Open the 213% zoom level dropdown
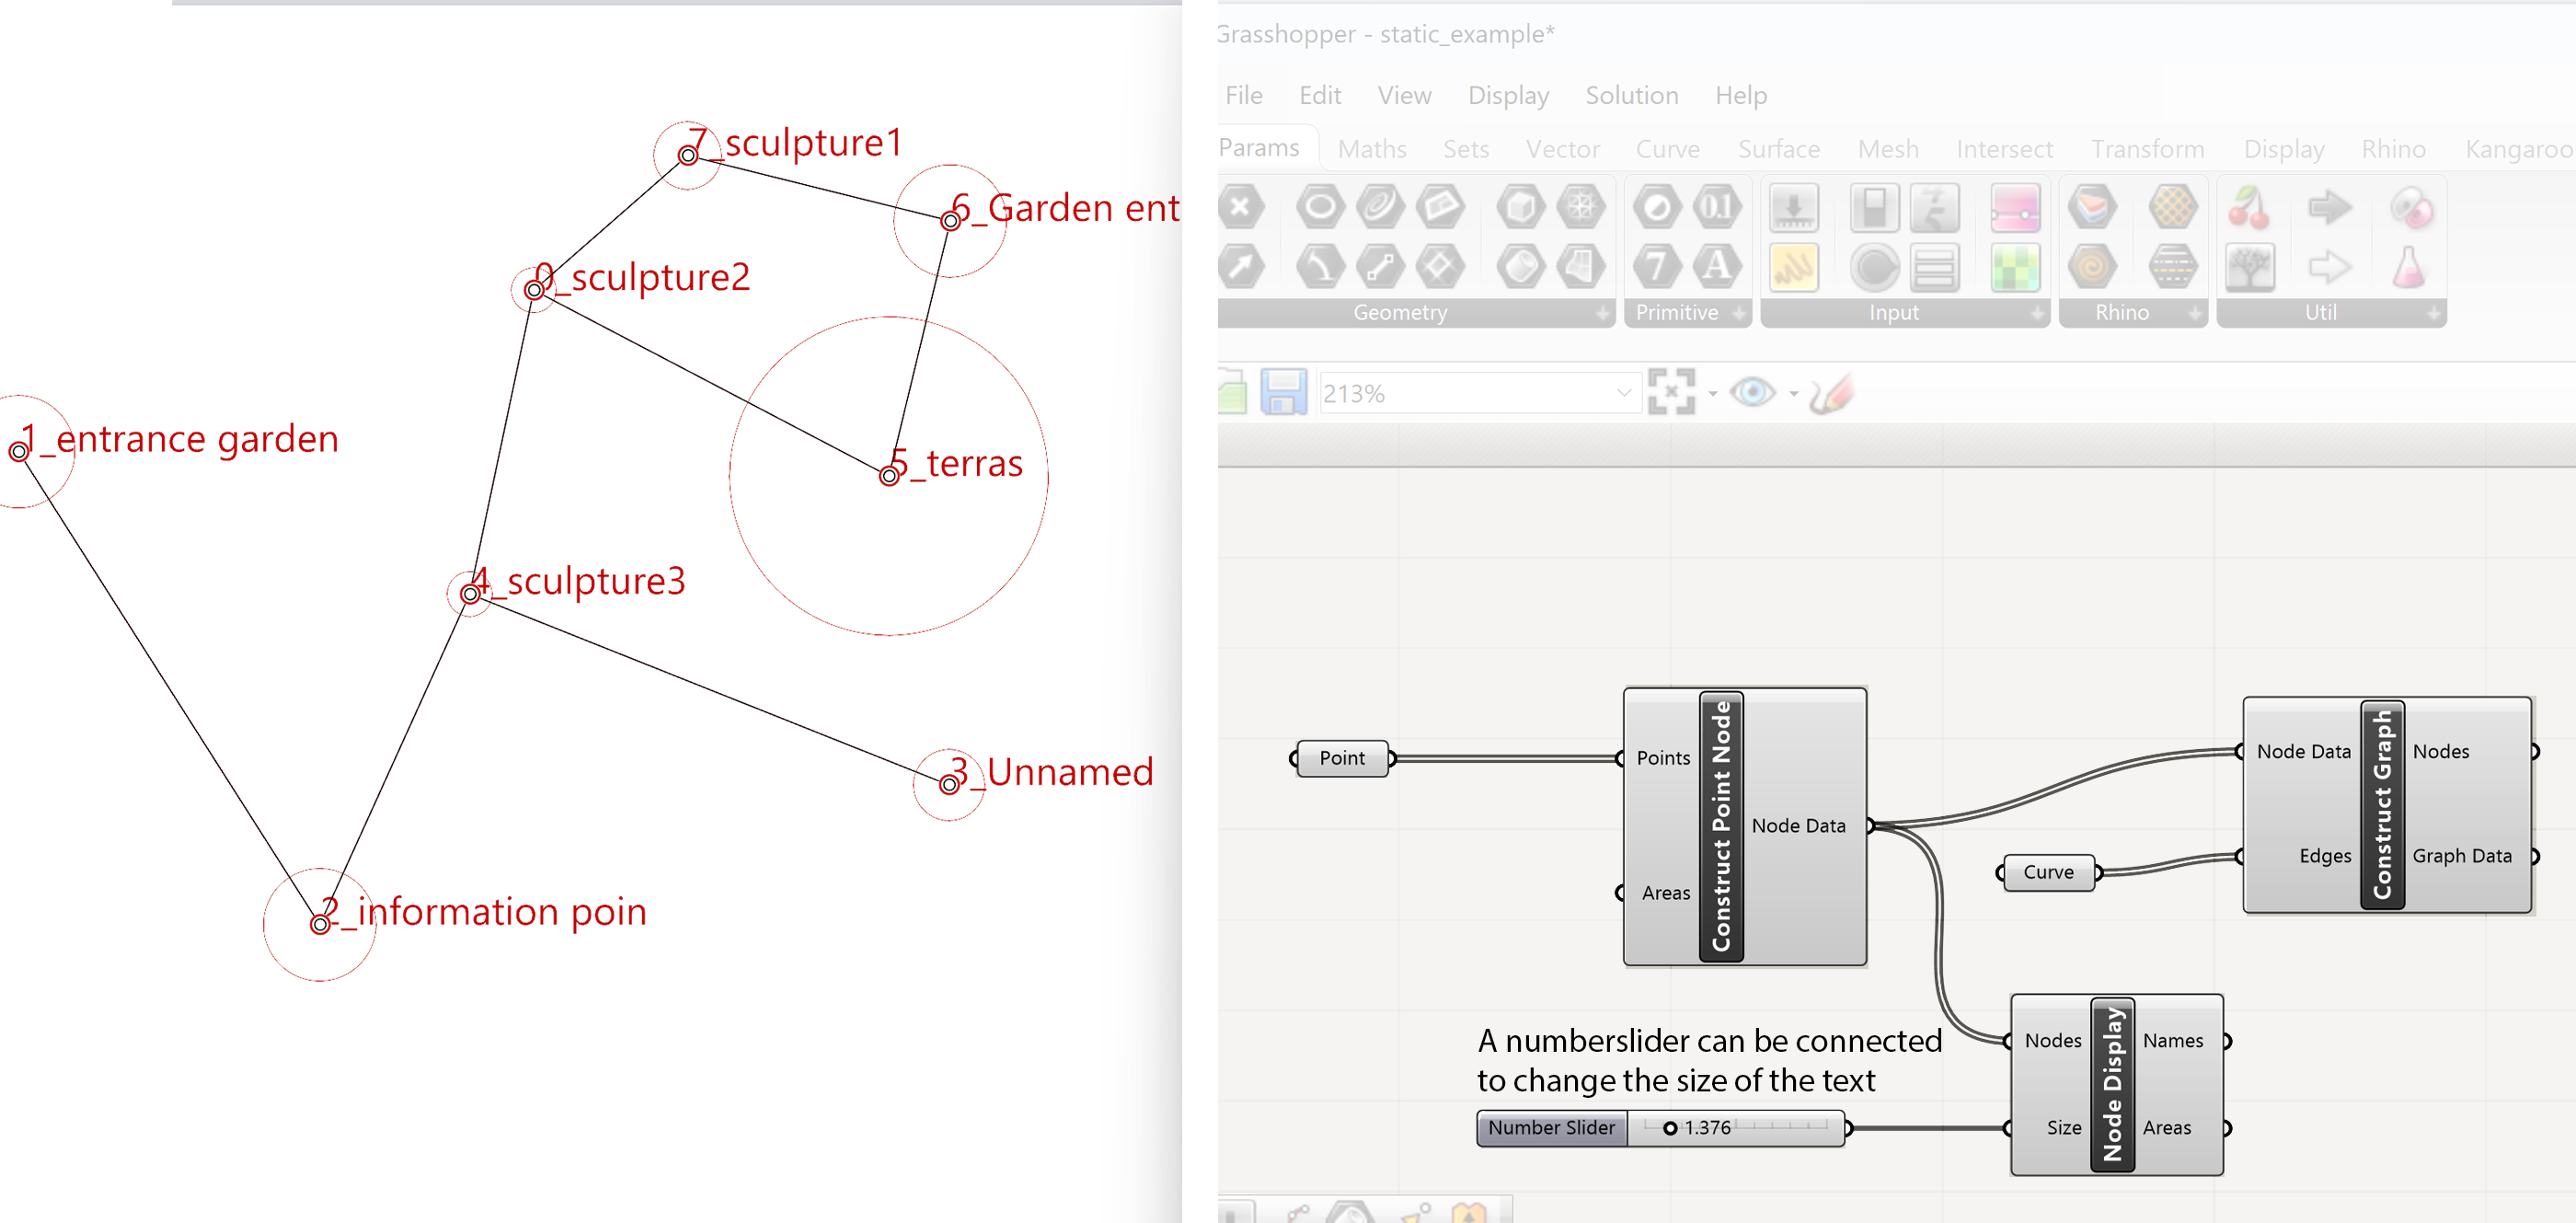 pos(1623,393)
